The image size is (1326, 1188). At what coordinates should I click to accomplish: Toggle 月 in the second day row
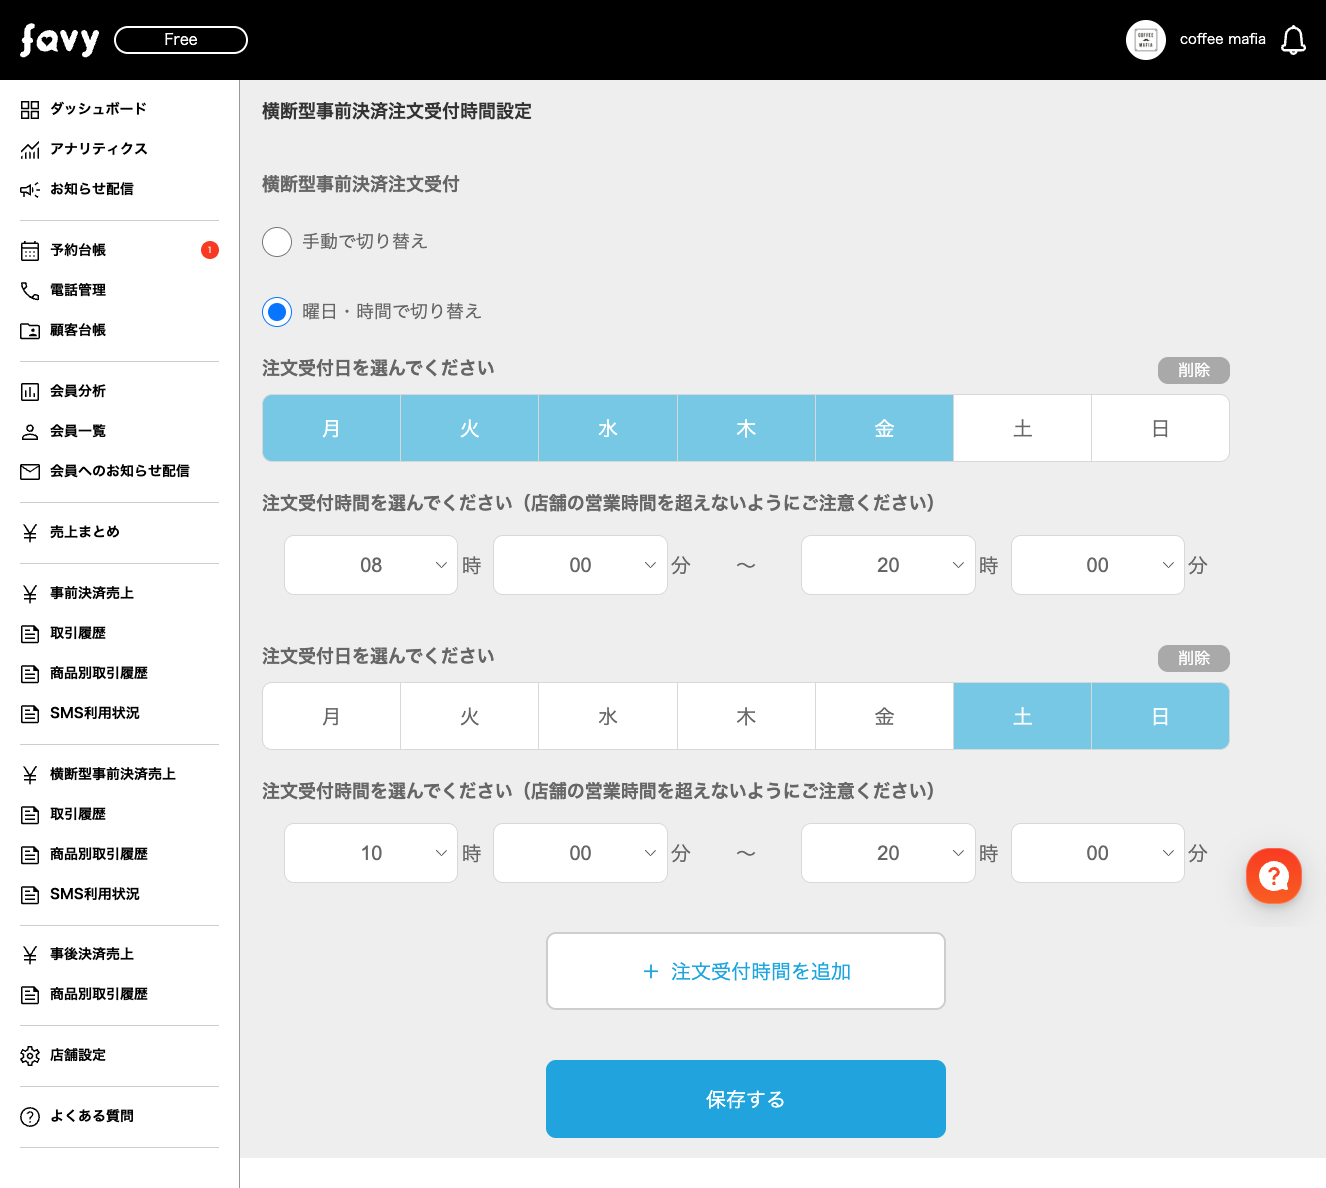point(332,716)
